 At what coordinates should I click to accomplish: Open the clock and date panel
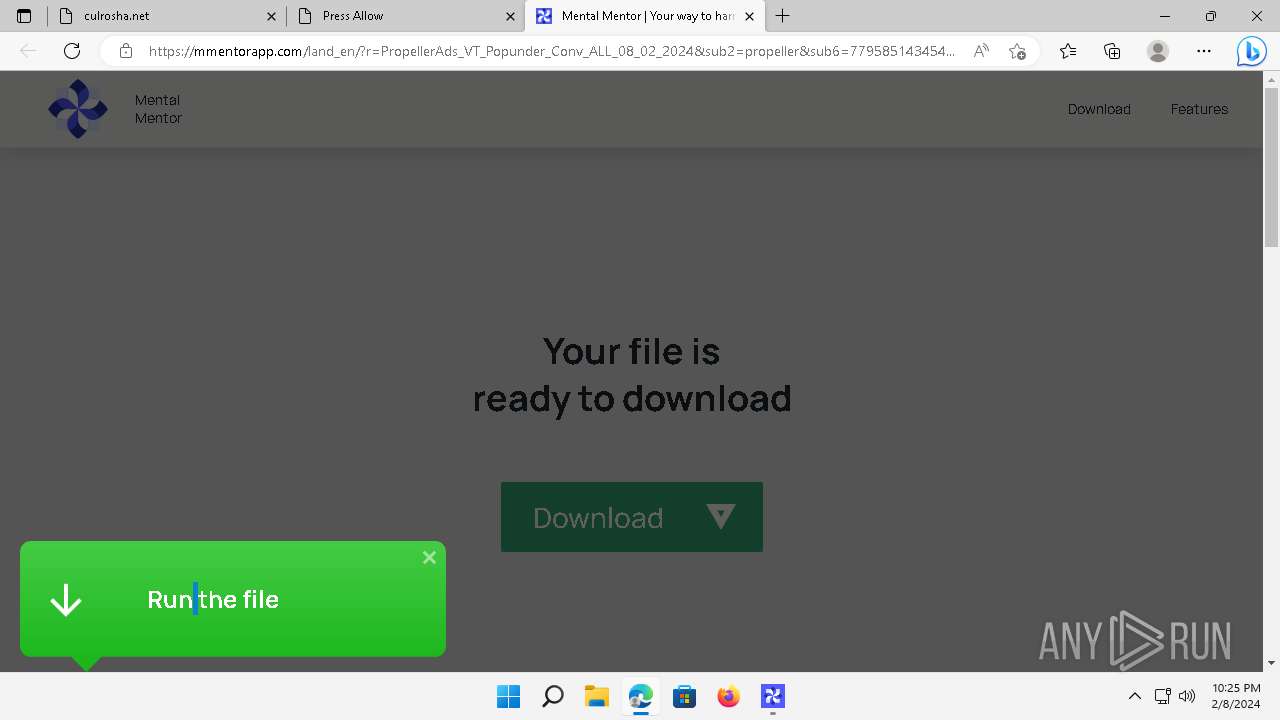click(x=1236, y=696)
